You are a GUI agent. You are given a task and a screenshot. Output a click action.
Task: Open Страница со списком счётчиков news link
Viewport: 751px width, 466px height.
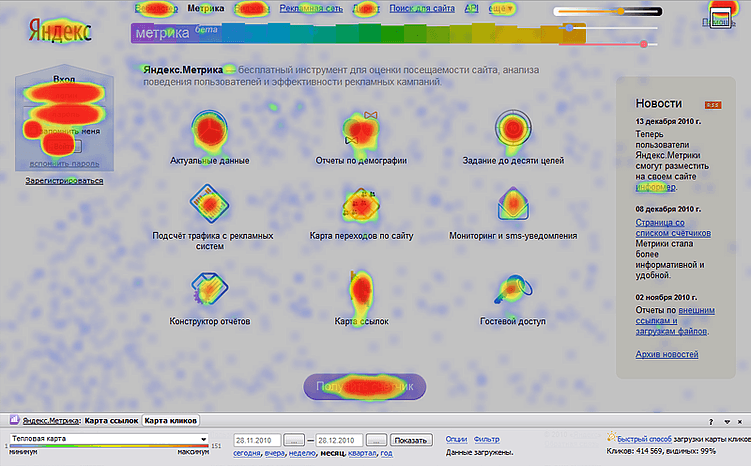673,228
